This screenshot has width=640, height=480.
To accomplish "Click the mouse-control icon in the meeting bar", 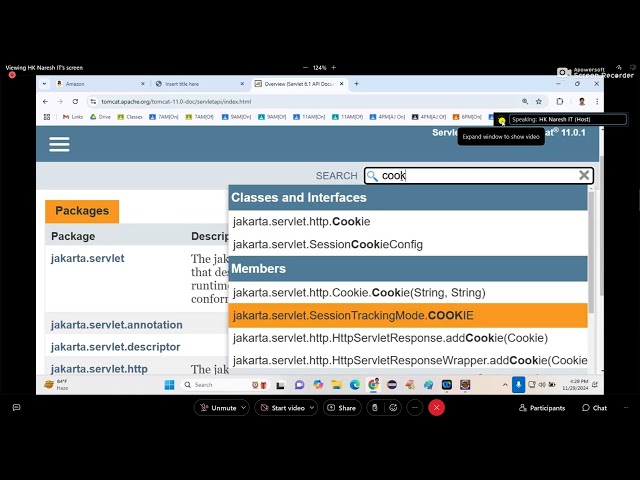I will coord(375,407).
